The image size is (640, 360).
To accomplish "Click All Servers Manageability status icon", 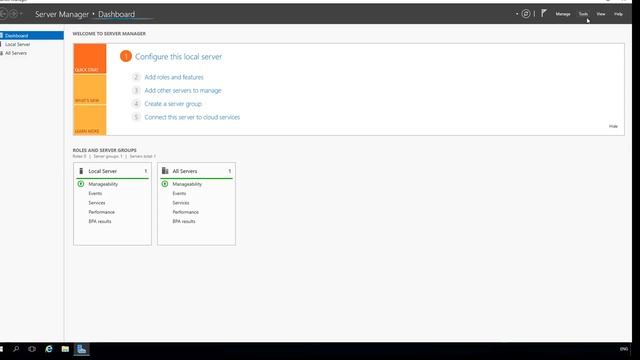I will 165,184.
